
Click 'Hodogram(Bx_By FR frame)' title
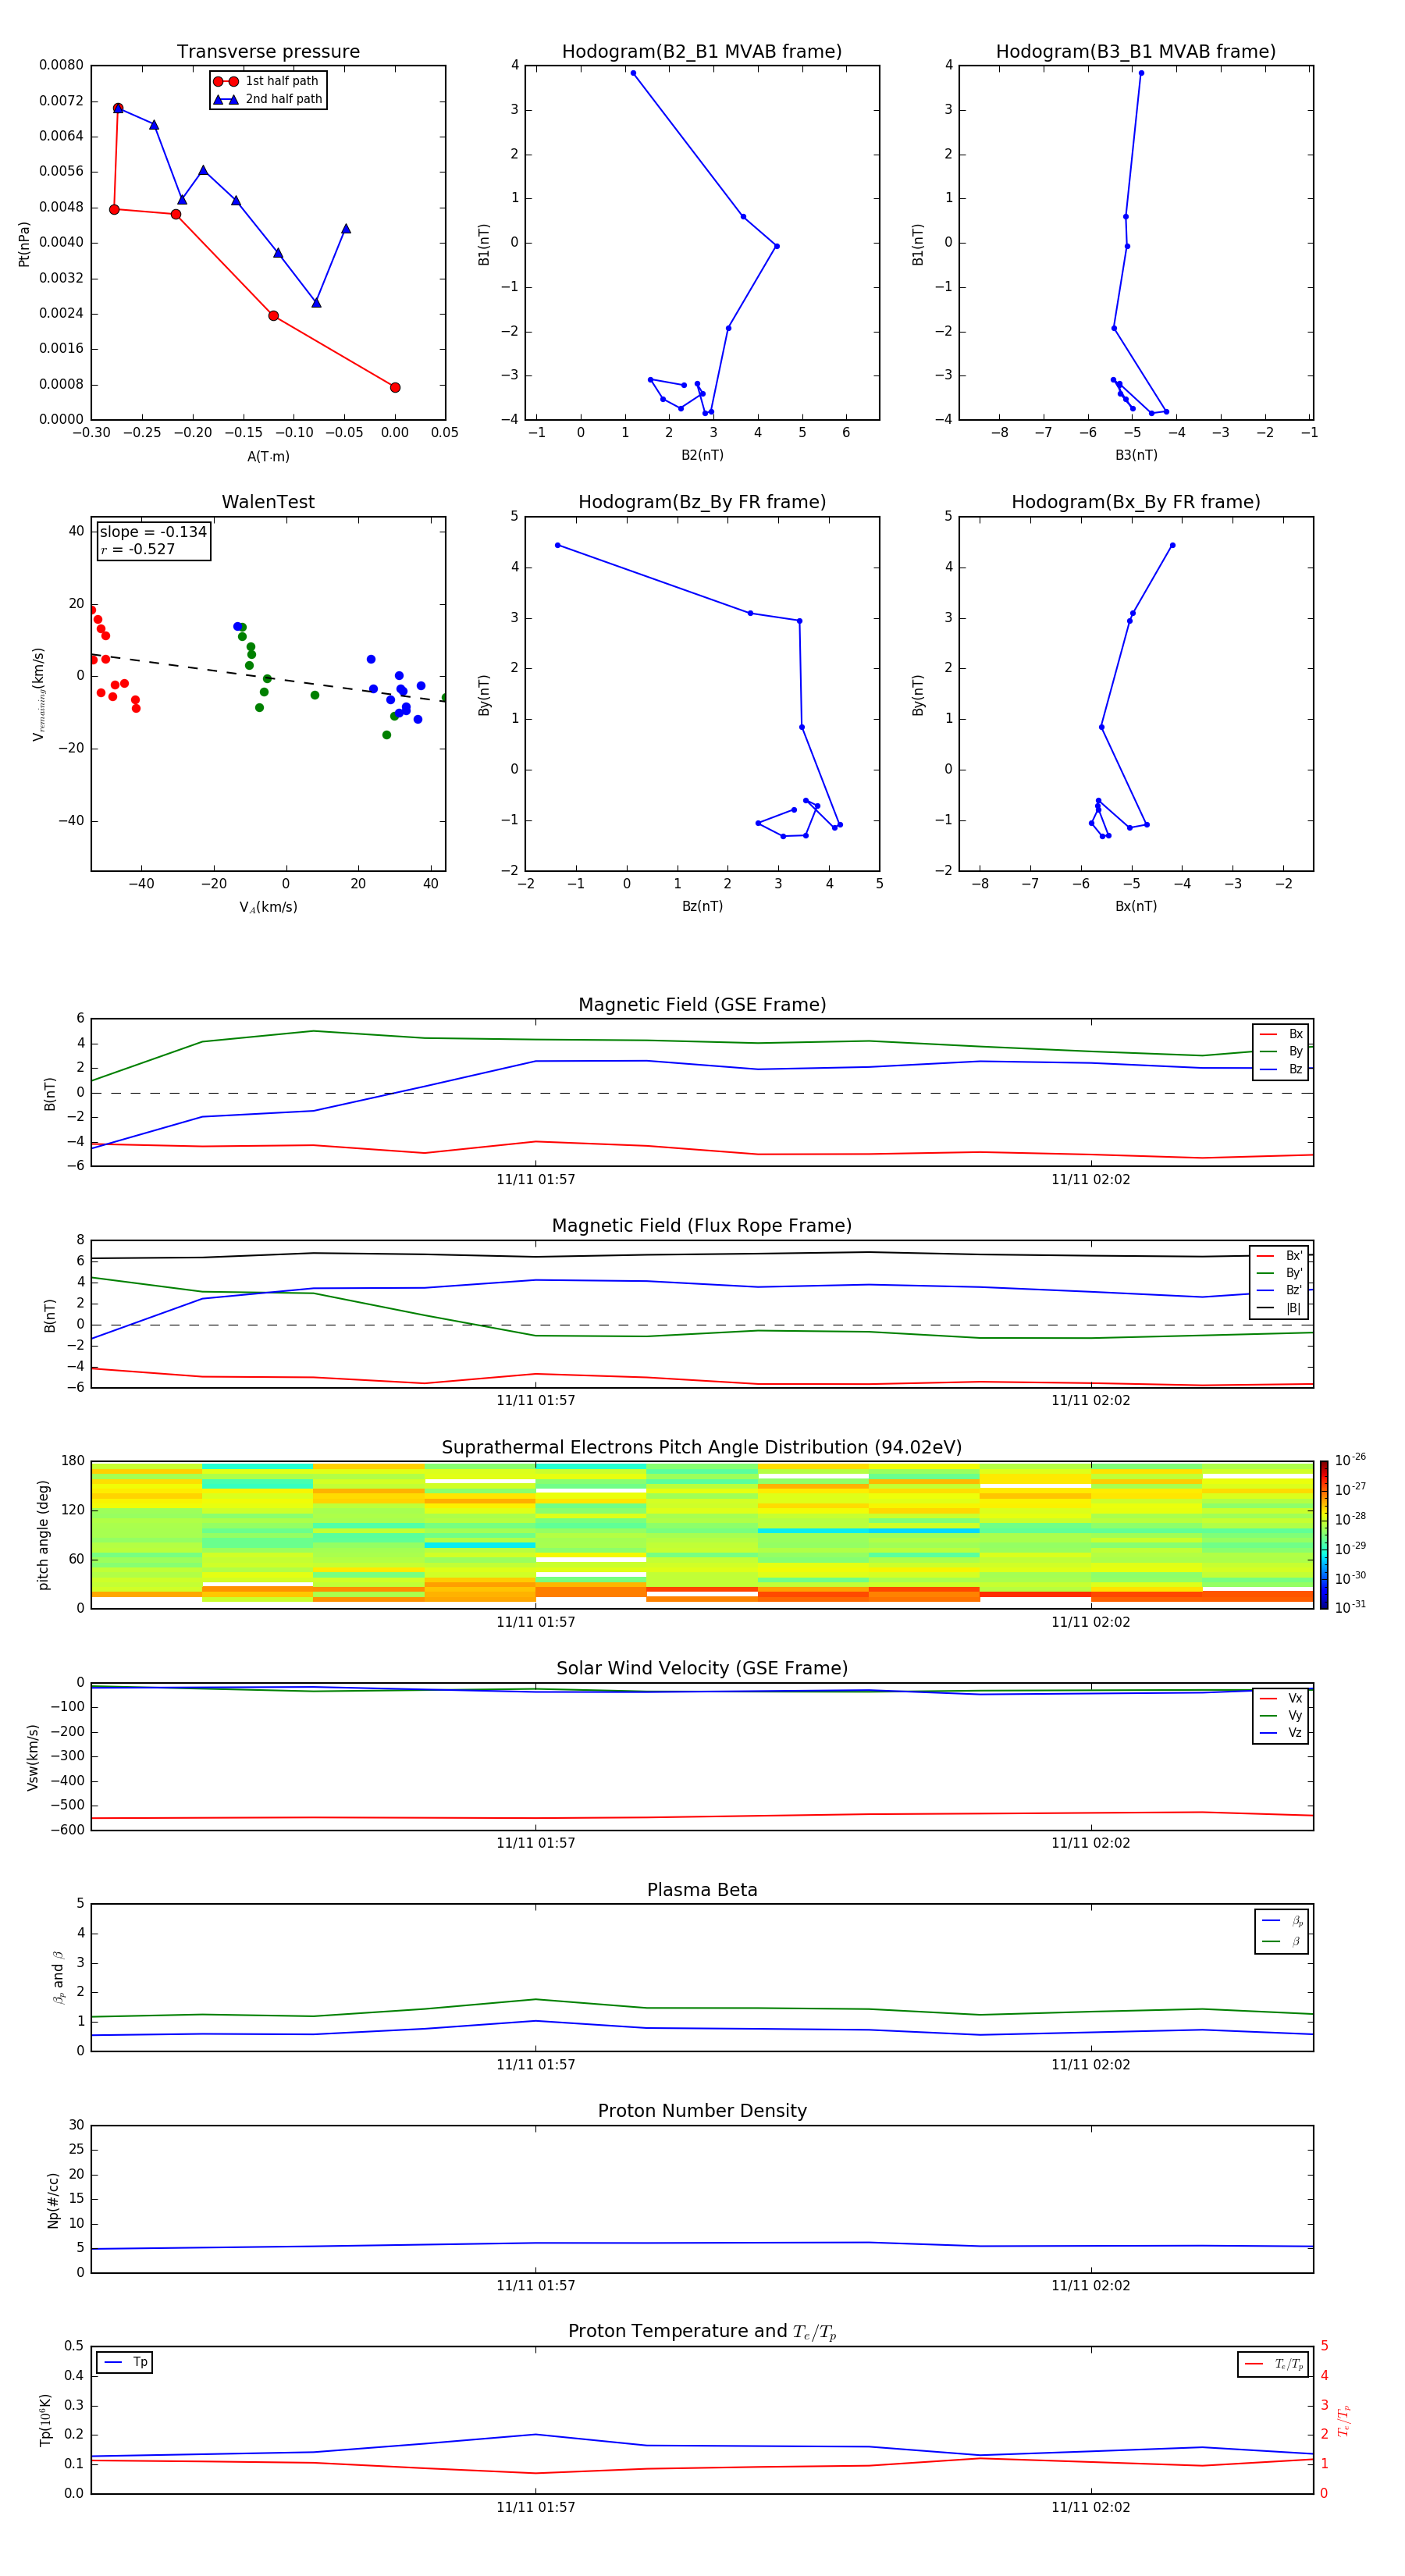(x=1136, y=502)
